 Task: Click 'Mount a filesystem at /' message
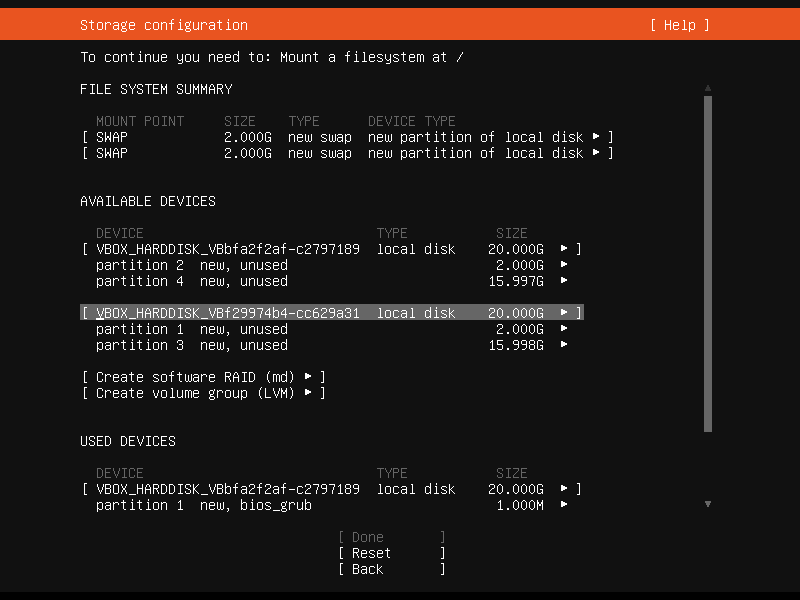point(371,57)
